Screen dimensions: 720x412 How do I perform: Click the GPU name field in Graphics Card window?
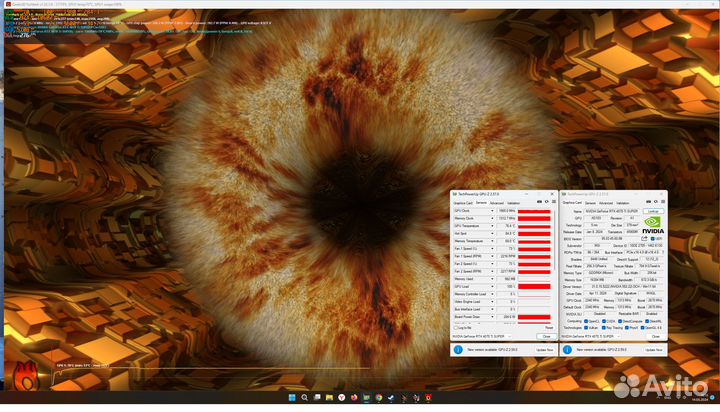tap(612, 211)
